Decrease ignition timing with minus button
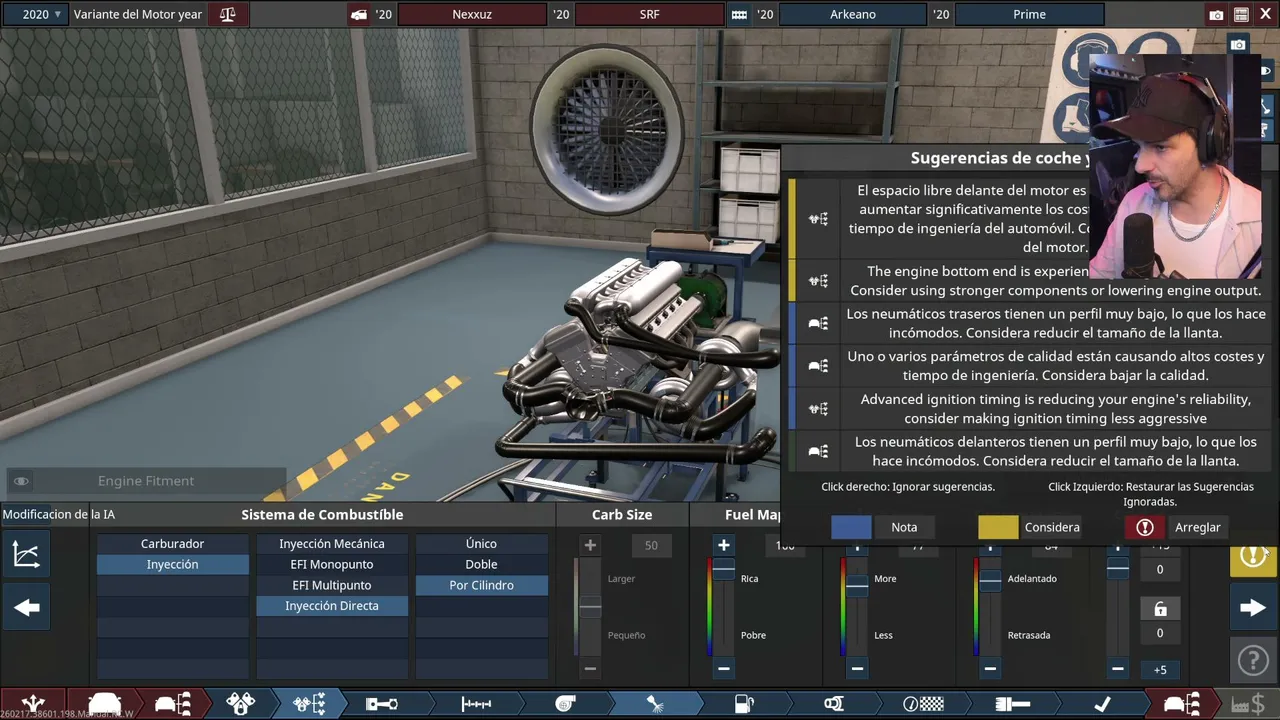The height and width of the screenshot is (720, 1280). coord(990,668)
